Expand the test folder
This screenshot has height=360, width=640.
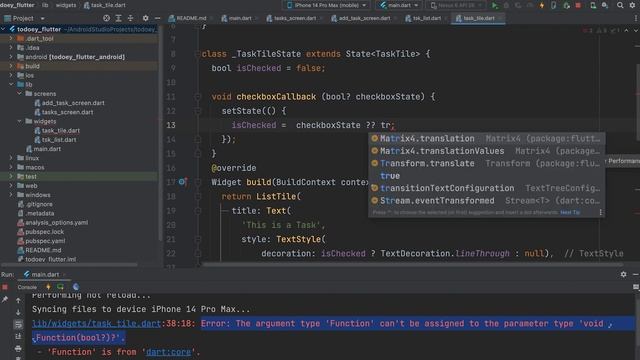pos(11,176)
